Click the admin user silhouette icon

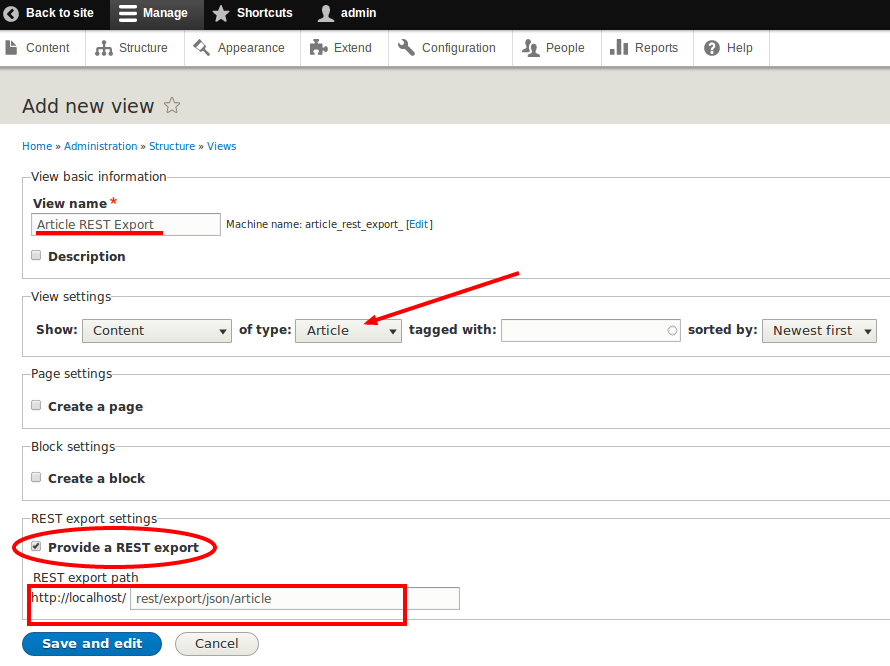click(325, 13)
